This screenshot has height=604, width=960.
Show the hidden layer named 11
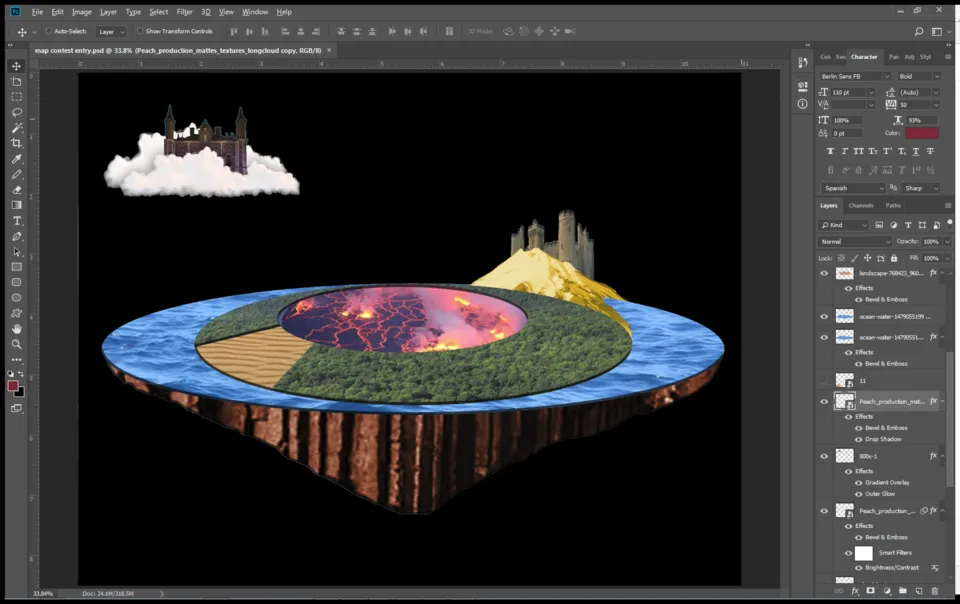click(824, 381)
